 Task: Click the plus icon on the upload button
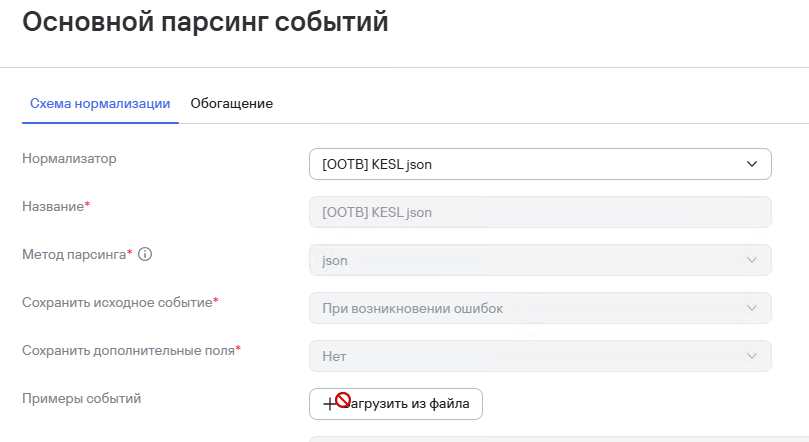point(329,404)
